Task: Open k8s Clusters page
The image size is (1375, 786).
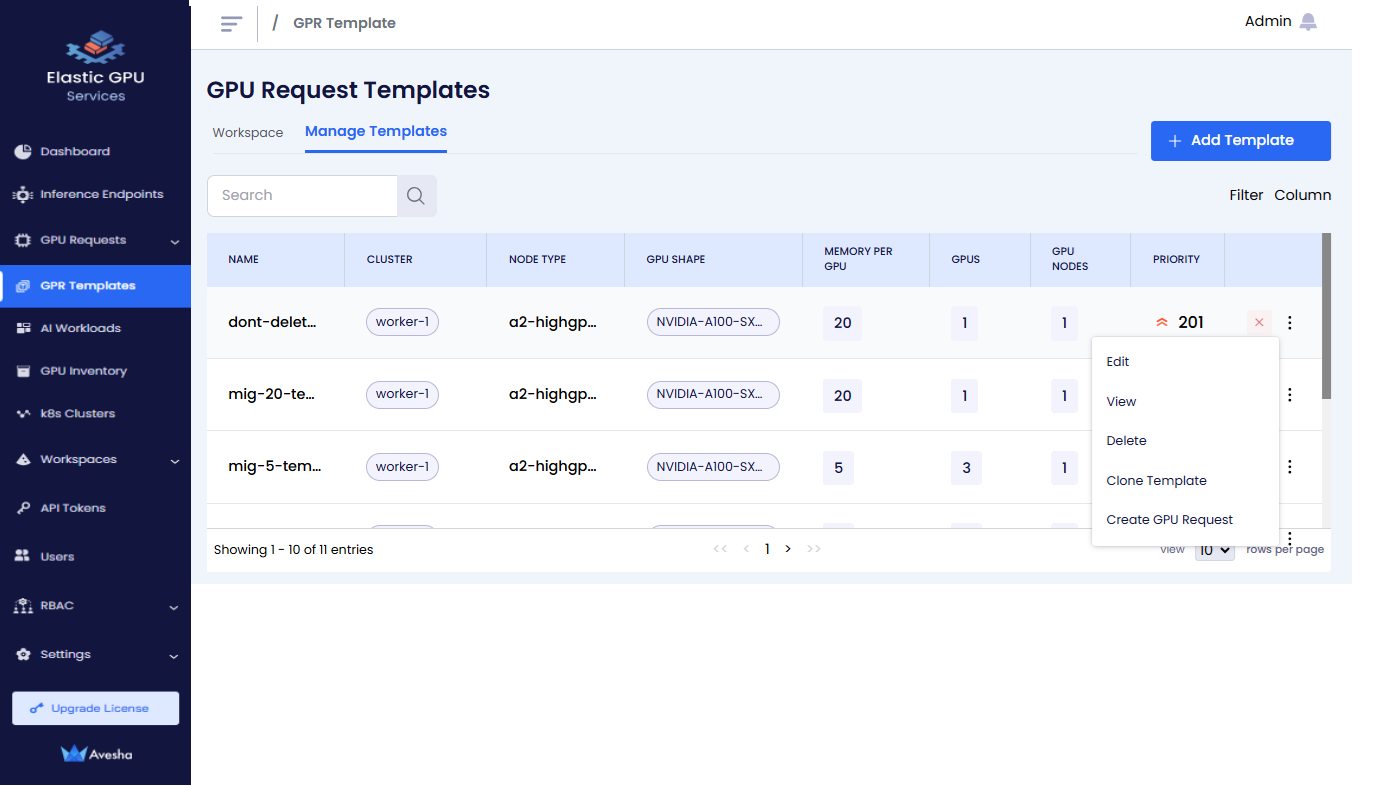Action: tap(77, 414)
